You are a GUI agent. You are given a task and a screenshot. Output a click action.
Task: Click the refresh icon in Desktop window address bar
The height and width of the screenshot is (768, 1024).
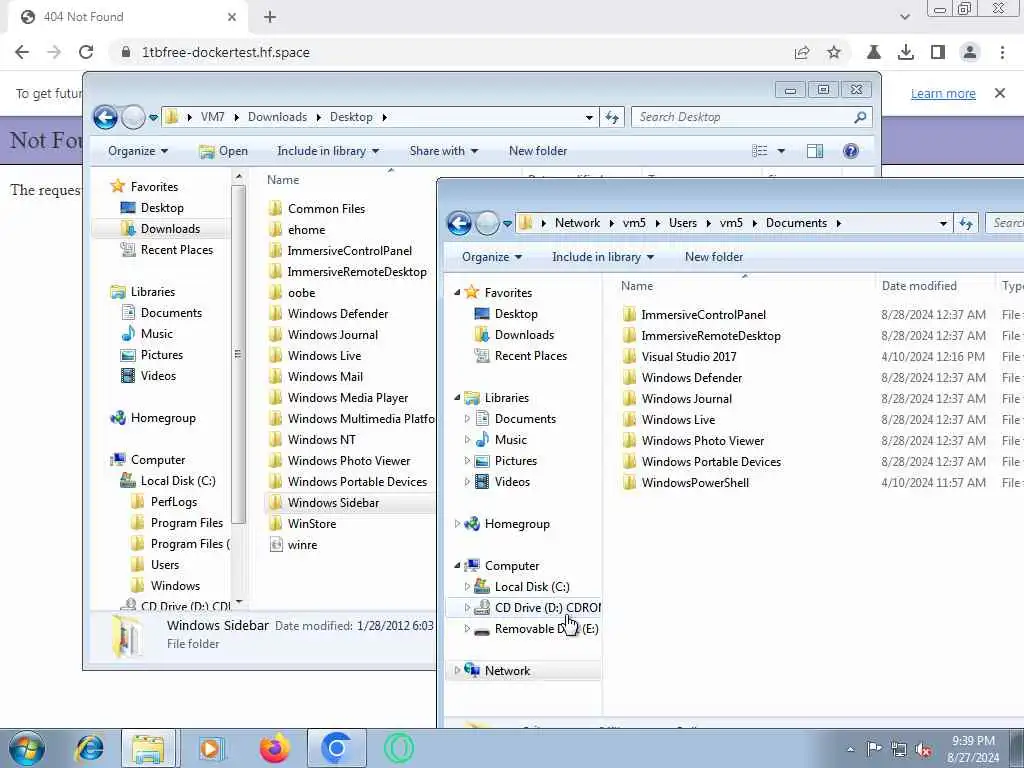coord(612,117)
